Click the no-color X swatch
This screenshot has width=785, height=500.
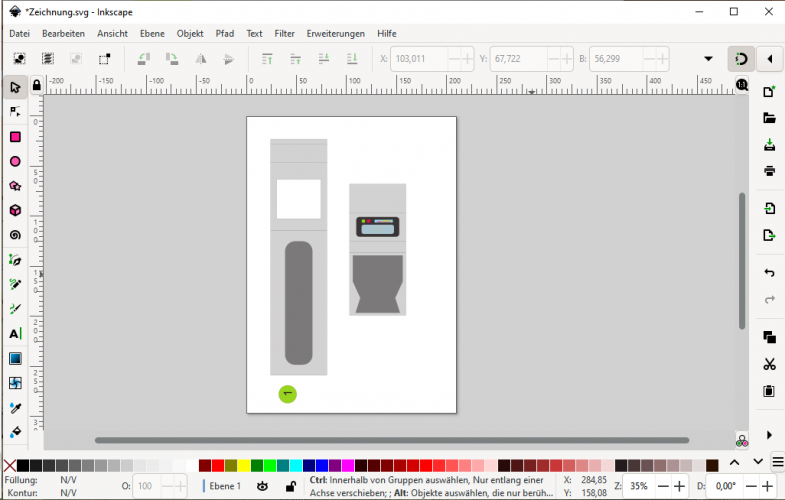pos(10,466)
